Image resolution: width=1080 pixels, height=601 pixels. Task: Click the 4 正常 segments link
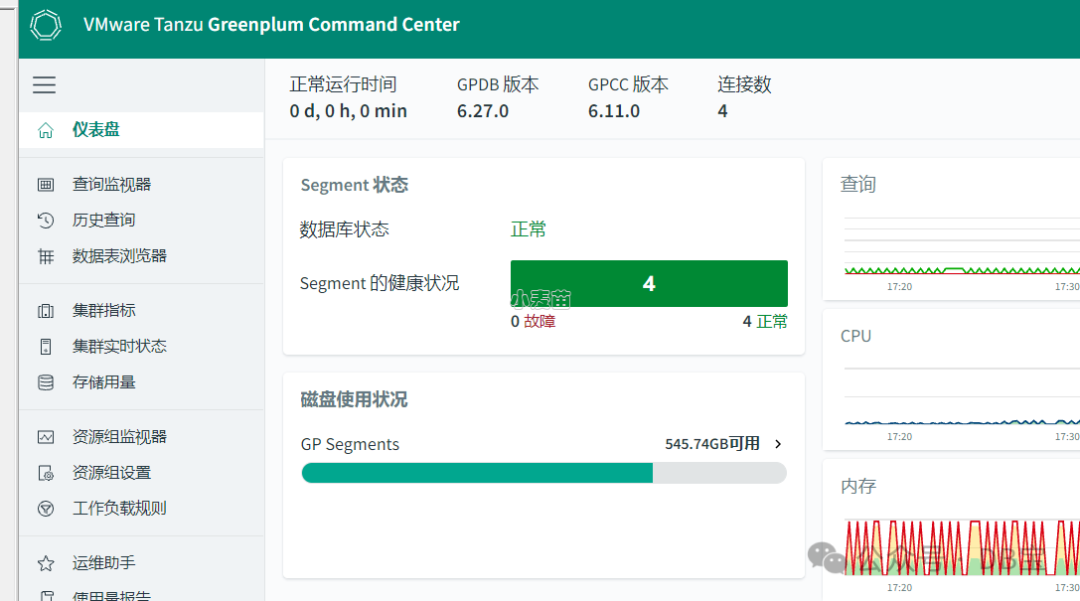[764, 322]
